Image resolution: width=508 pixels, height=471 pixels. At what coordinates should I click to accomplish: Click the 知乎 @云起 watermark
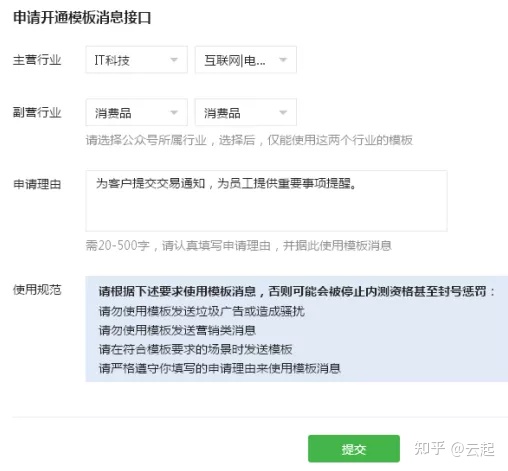[x=454, y=449]
